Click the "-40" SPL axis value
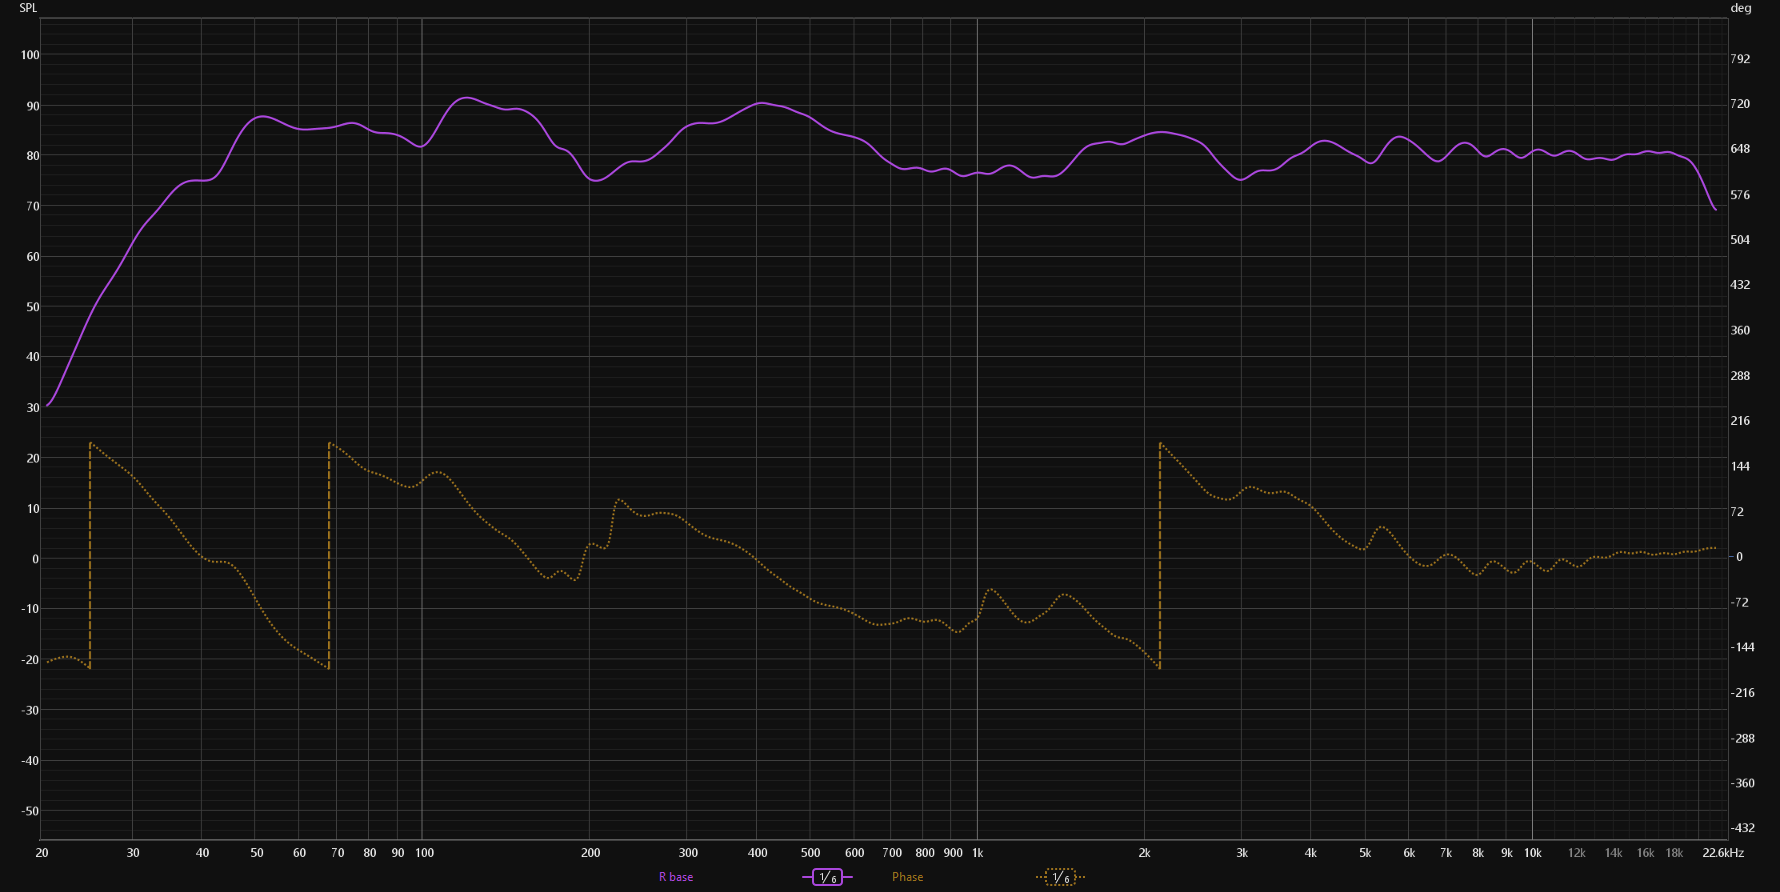 coord(30,760)
